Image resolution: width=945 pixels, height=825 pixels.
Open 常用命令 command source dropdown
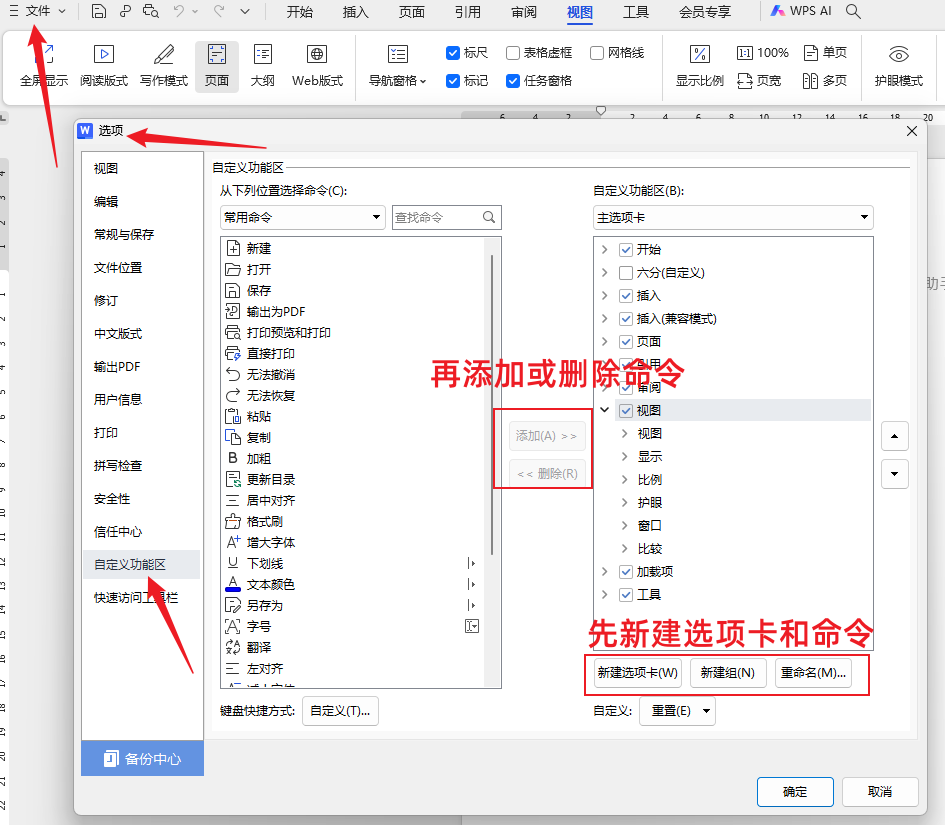point(303,218)
